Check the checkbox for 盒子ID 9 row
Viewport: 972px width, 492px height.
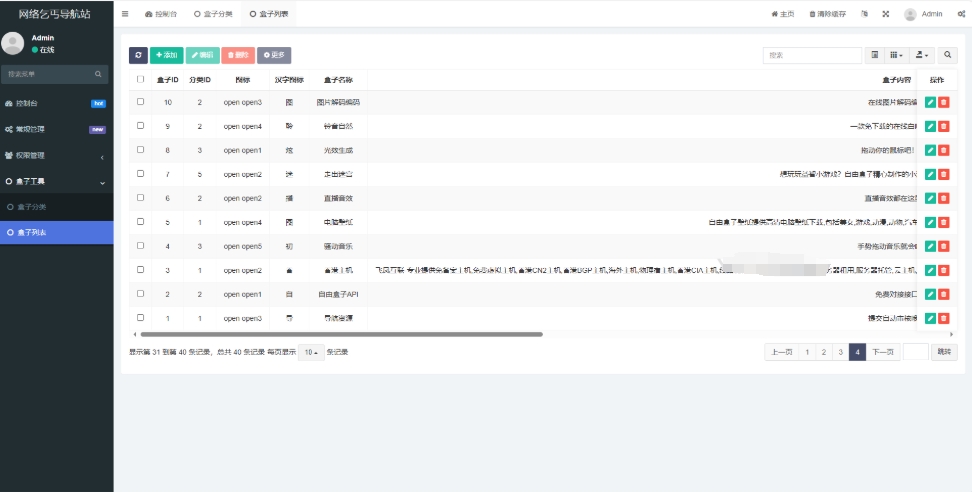point(140,126)
